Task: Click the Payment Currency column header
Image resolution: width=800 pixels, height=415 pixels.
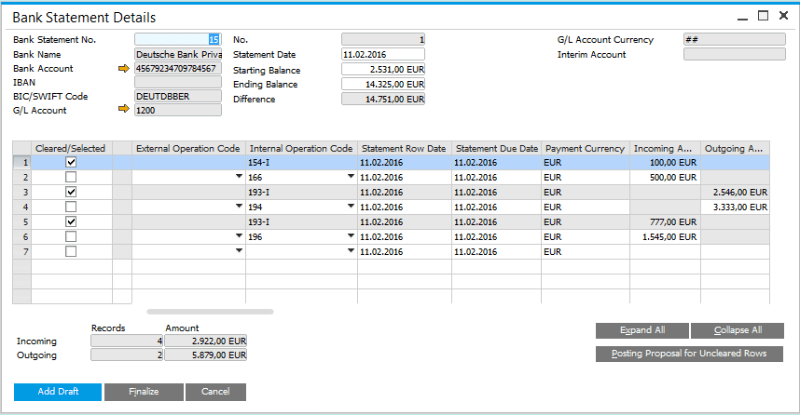Action: [585, 148]
